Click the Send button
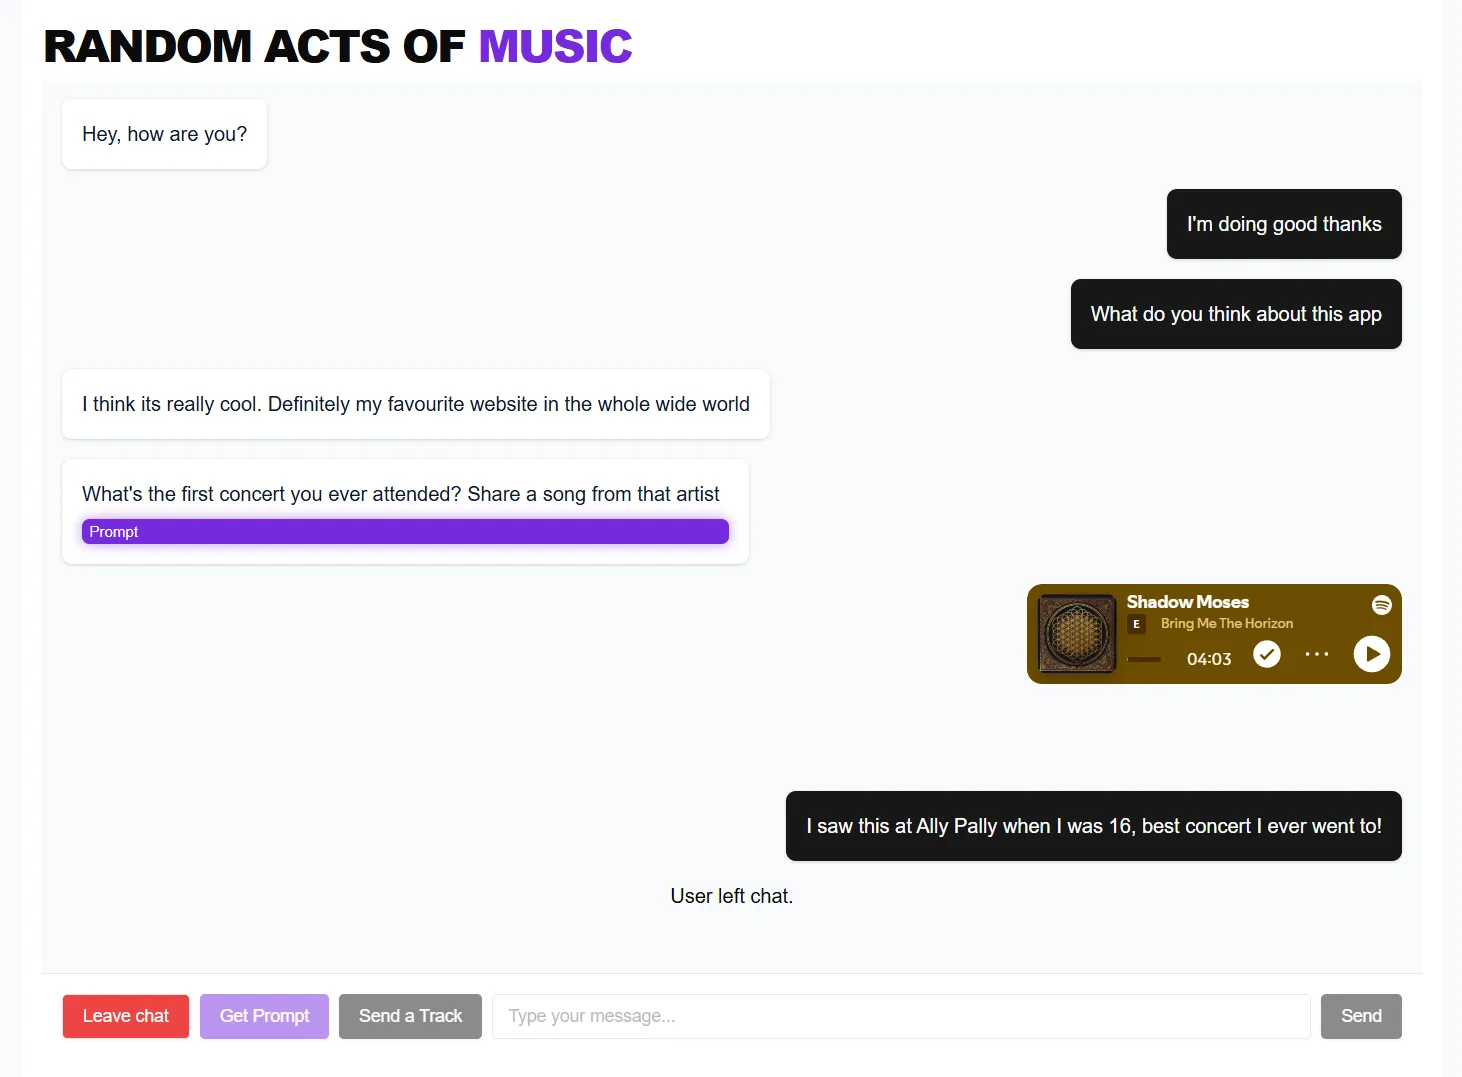The width and height of the screenshot is (1462, 1077). coord(1361,1016)
